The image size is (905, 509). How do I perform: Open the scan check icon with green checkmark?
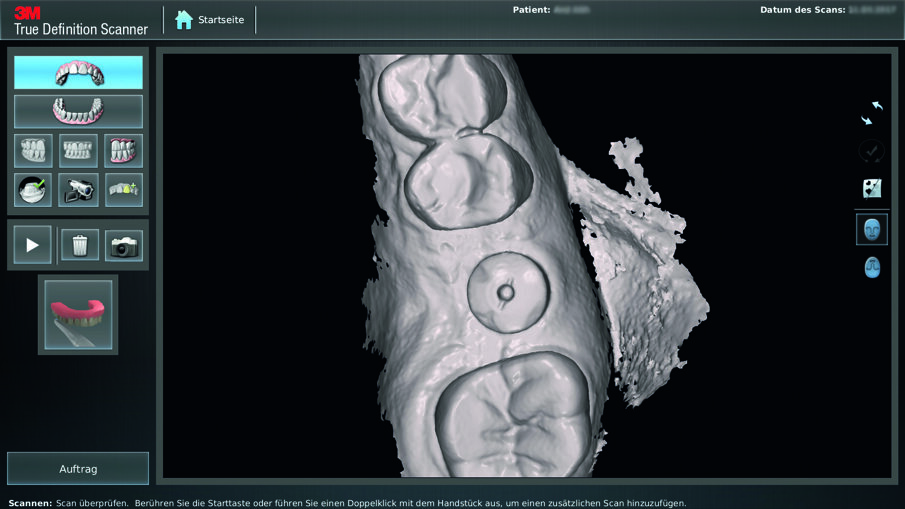pyautogui.click(x=33, y=190)
